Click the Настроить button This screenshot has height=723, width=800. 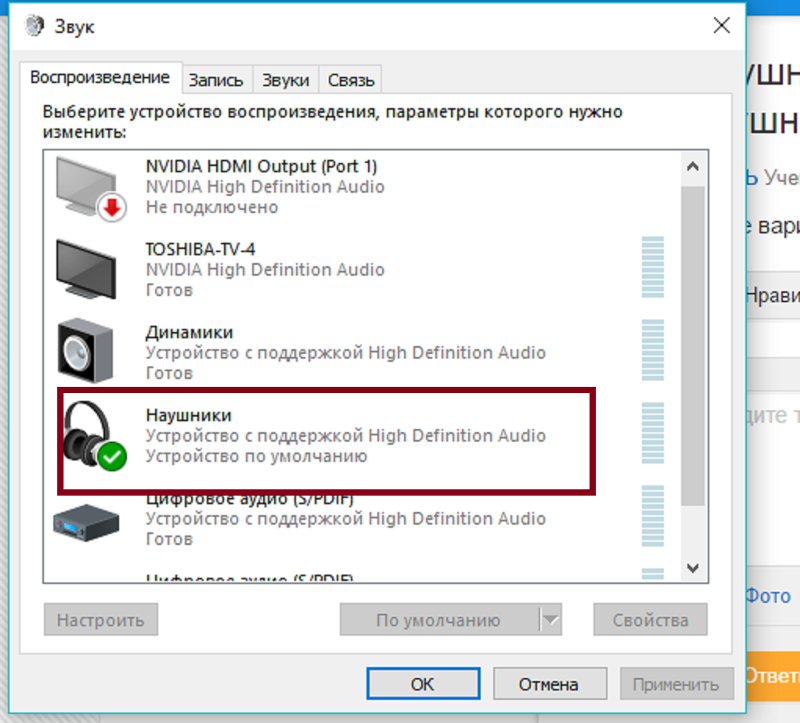pyautogui.click(x=101, y=620)
